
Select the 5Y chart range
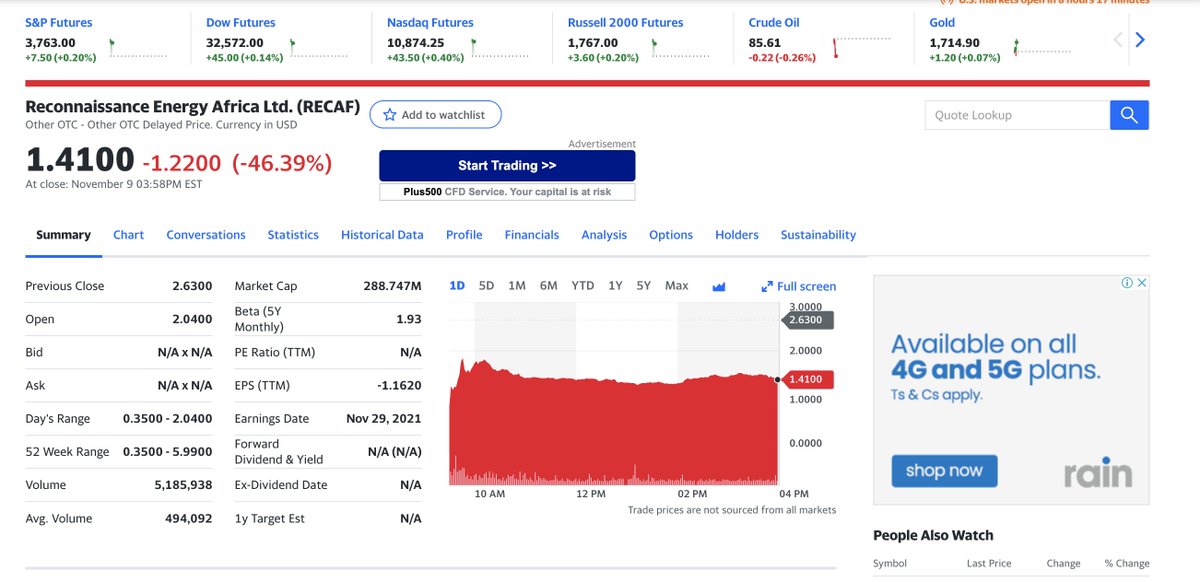tap(644, 286)
